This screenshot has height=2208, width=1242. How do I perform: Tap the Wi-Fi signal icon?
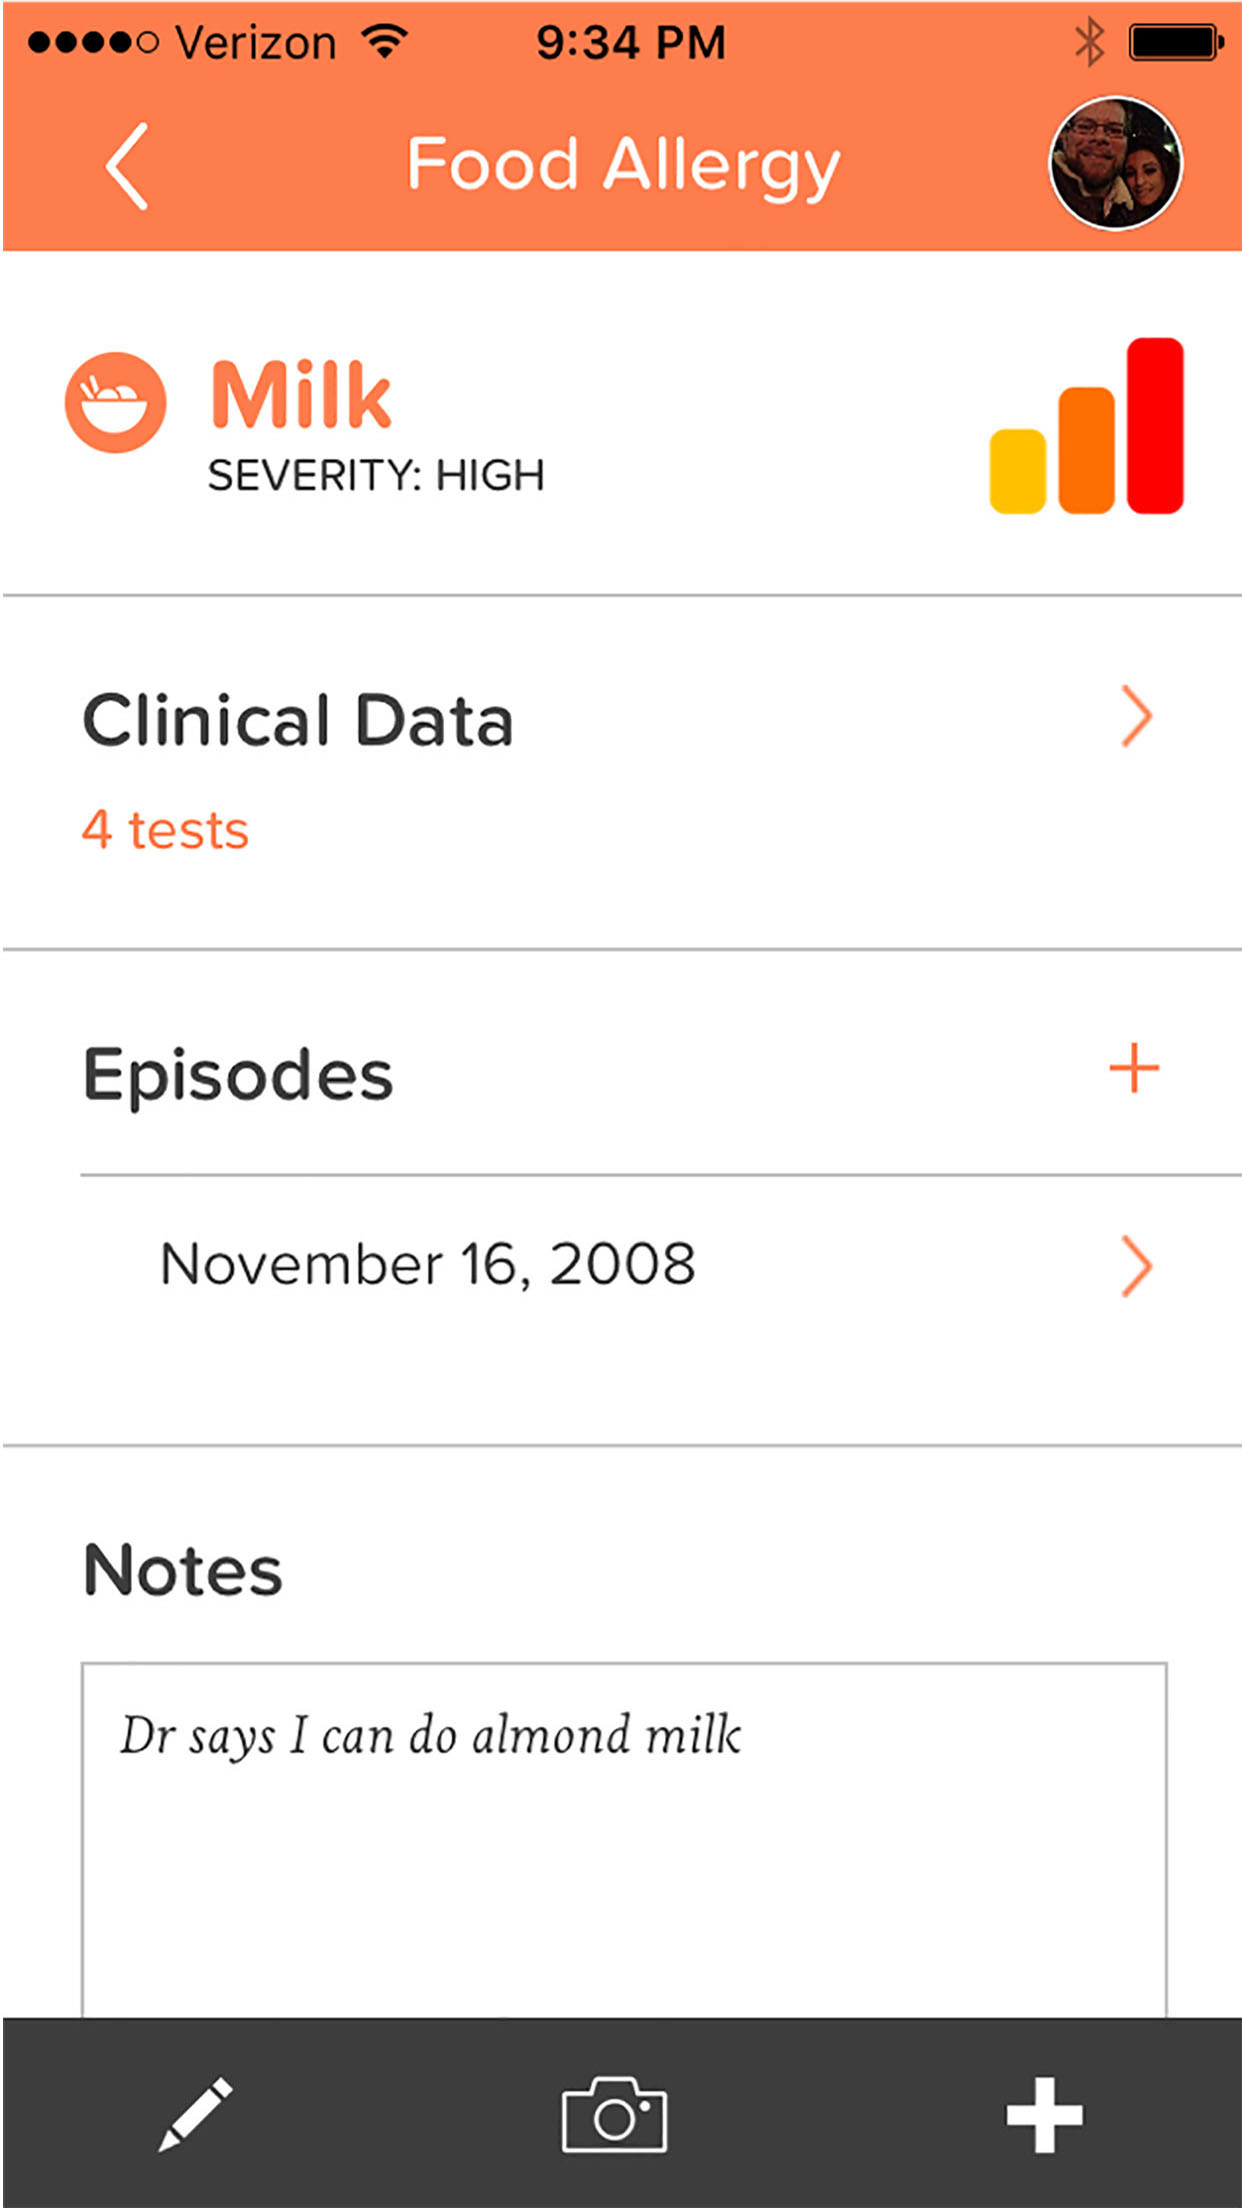(x=385, y=42)
